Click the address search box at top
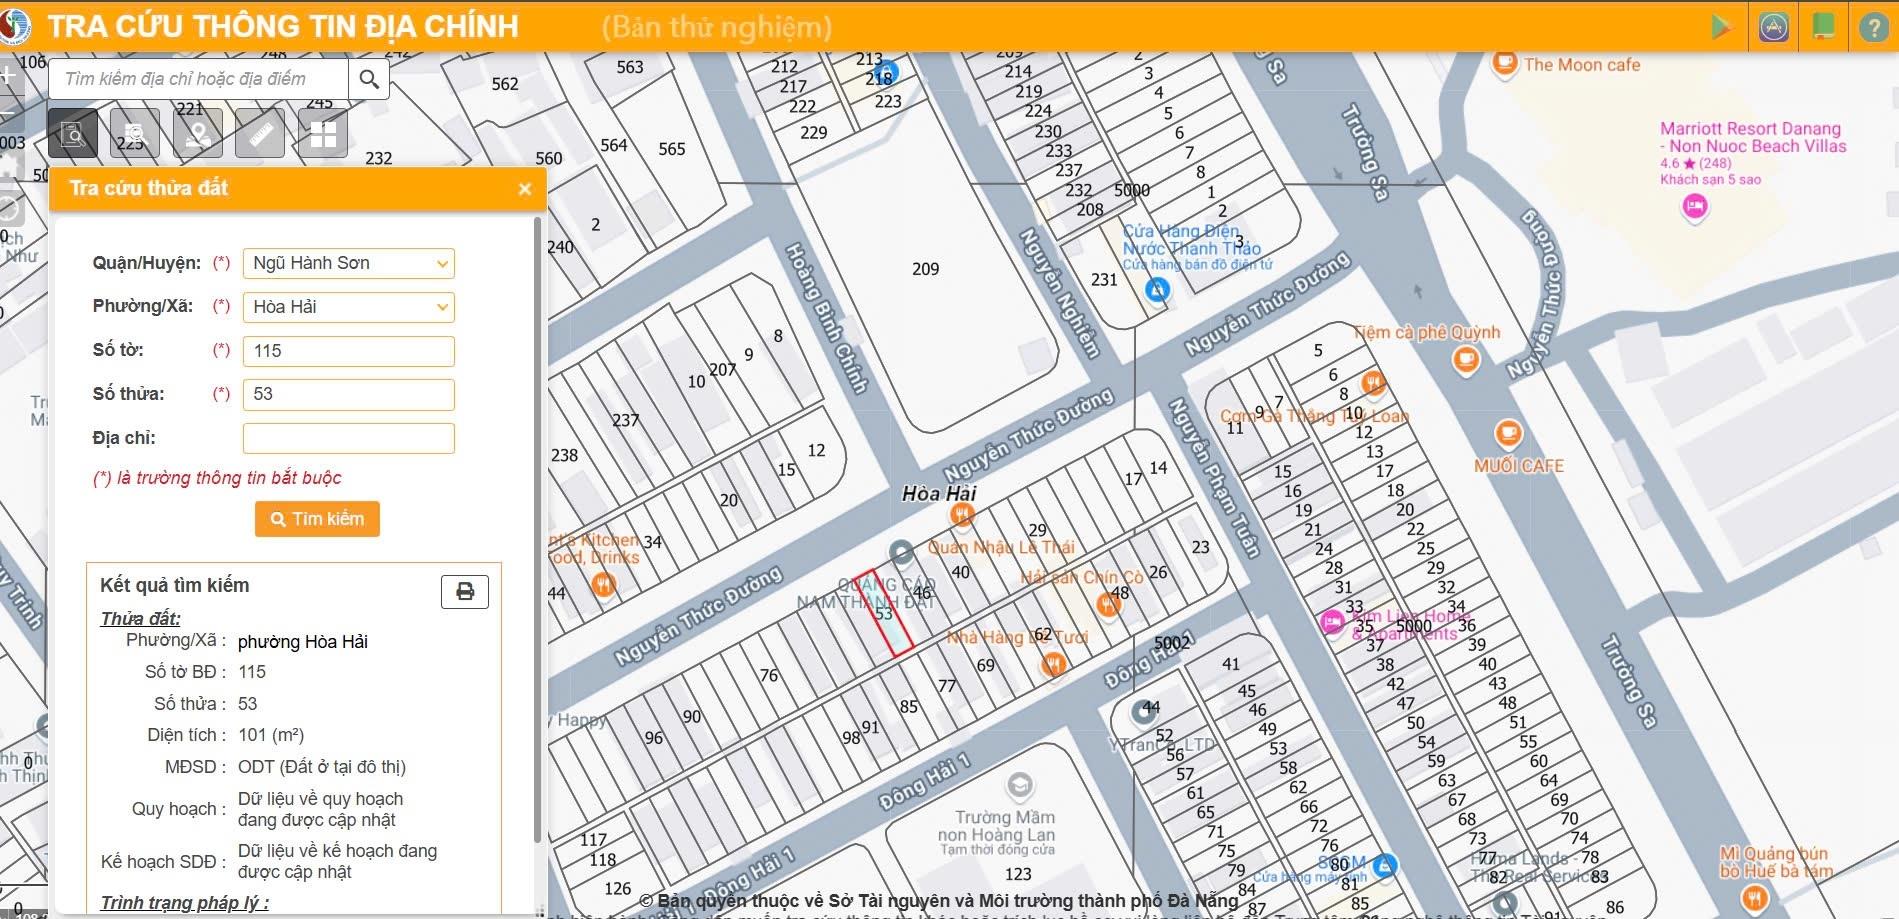1899x919 pixels. [200, 79]
